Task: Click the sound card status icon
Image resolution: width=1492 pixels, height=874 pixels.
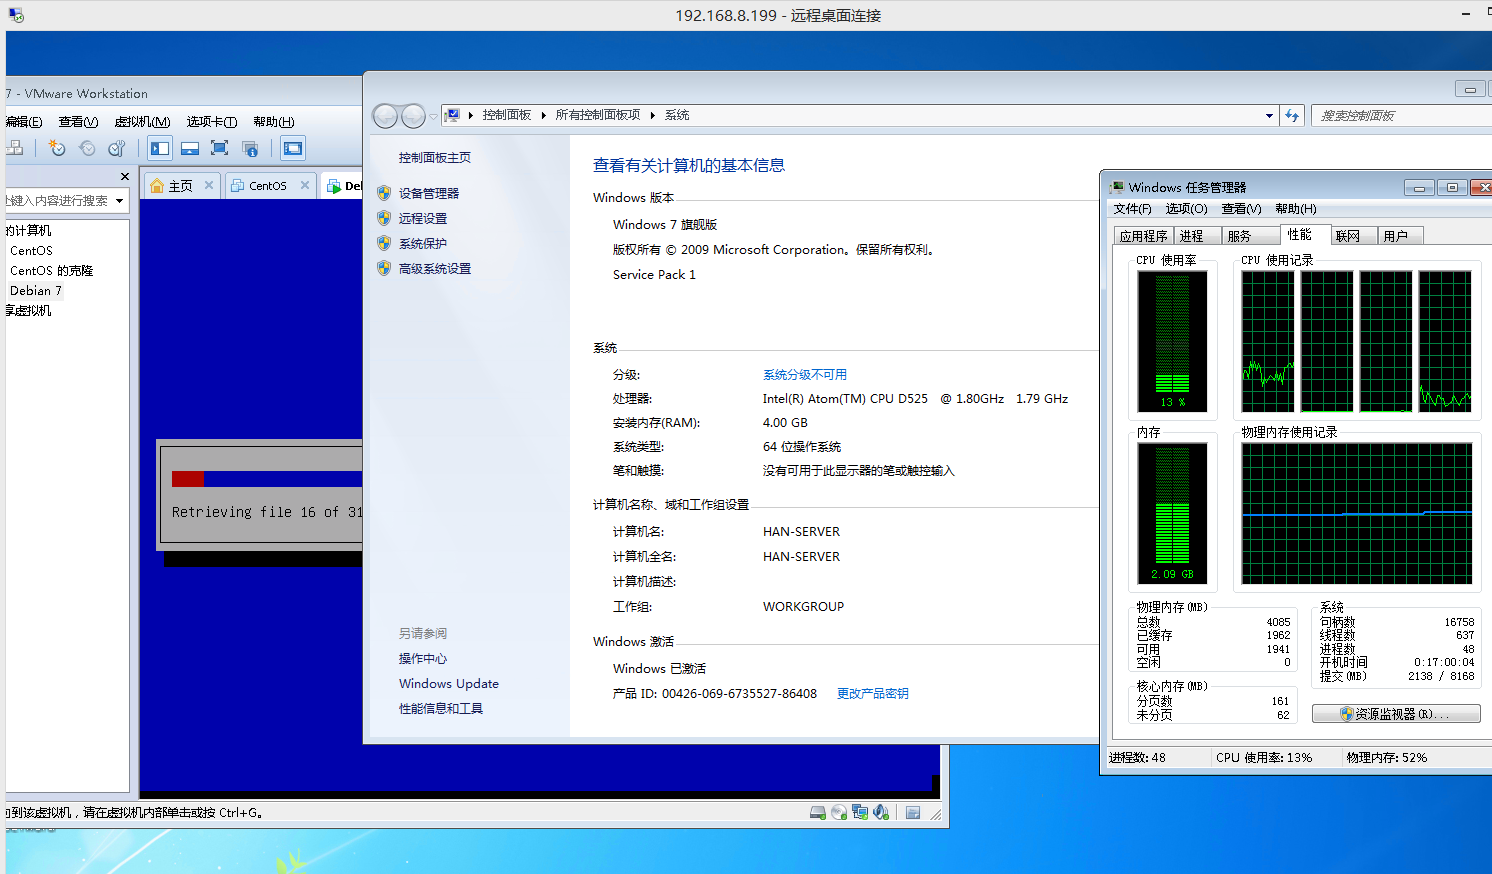Action: [881, 813]
